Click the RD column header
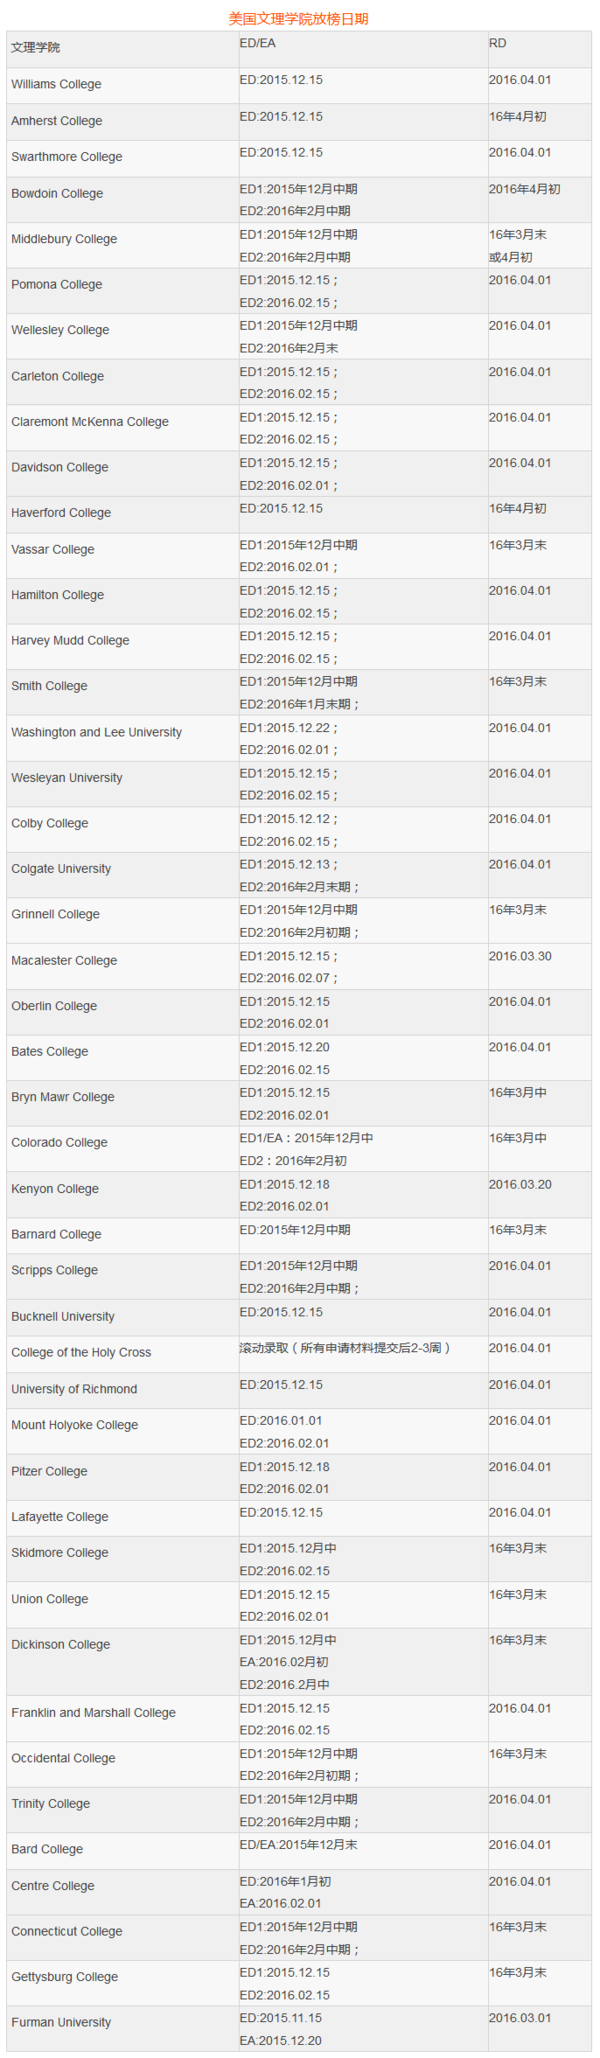600x2058 pixels. coord(497,43)
